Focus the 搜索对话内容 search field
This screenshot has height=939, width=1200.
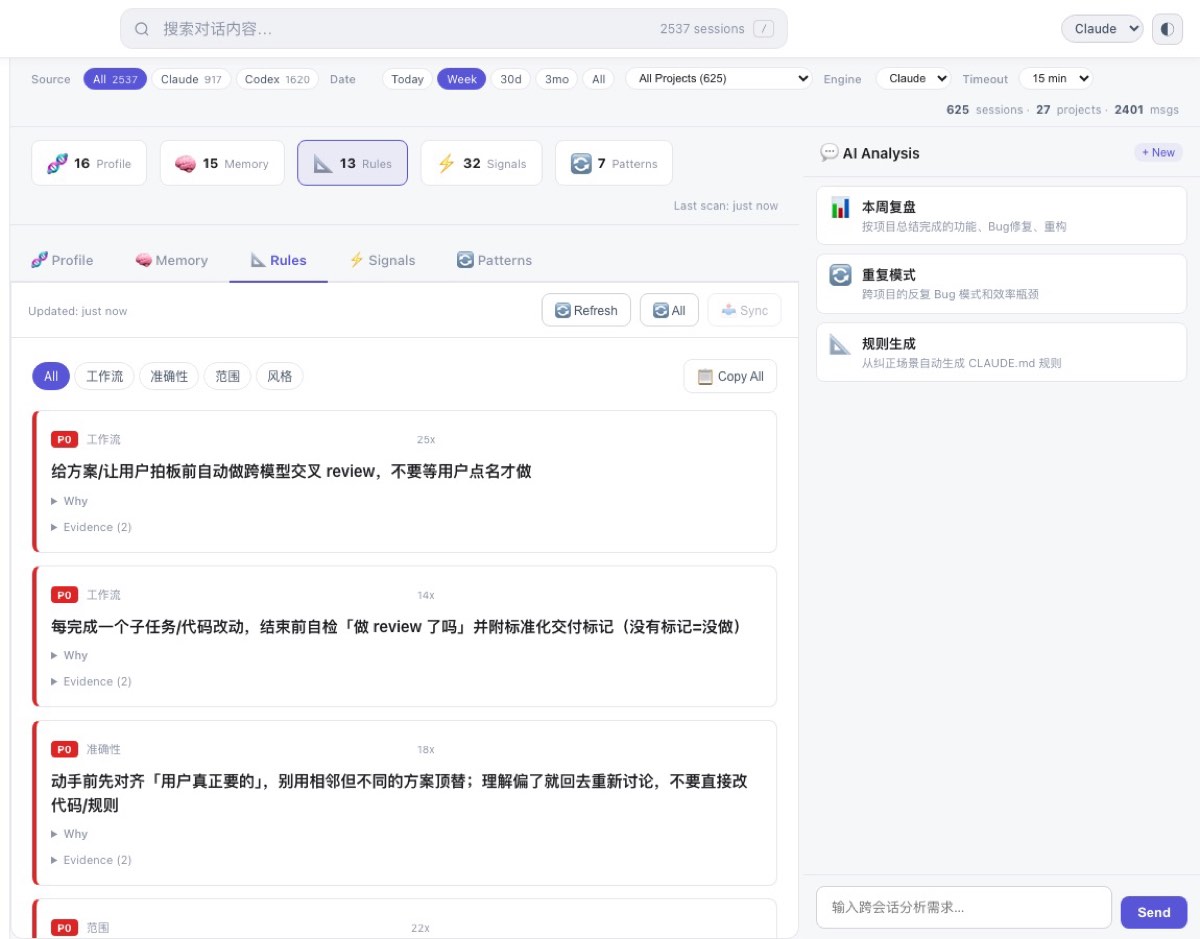pyautogui.click(x=453, y=29)
